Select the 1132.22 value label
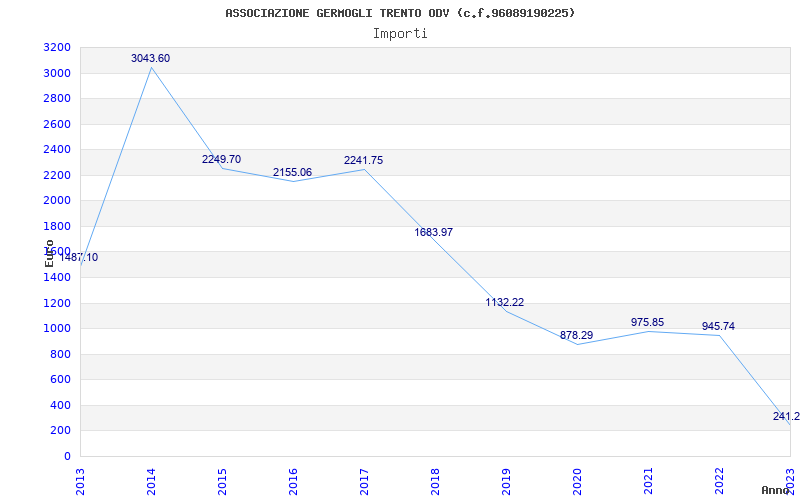The height and width of the screenshot is (500, 800). tap(505, 302)
